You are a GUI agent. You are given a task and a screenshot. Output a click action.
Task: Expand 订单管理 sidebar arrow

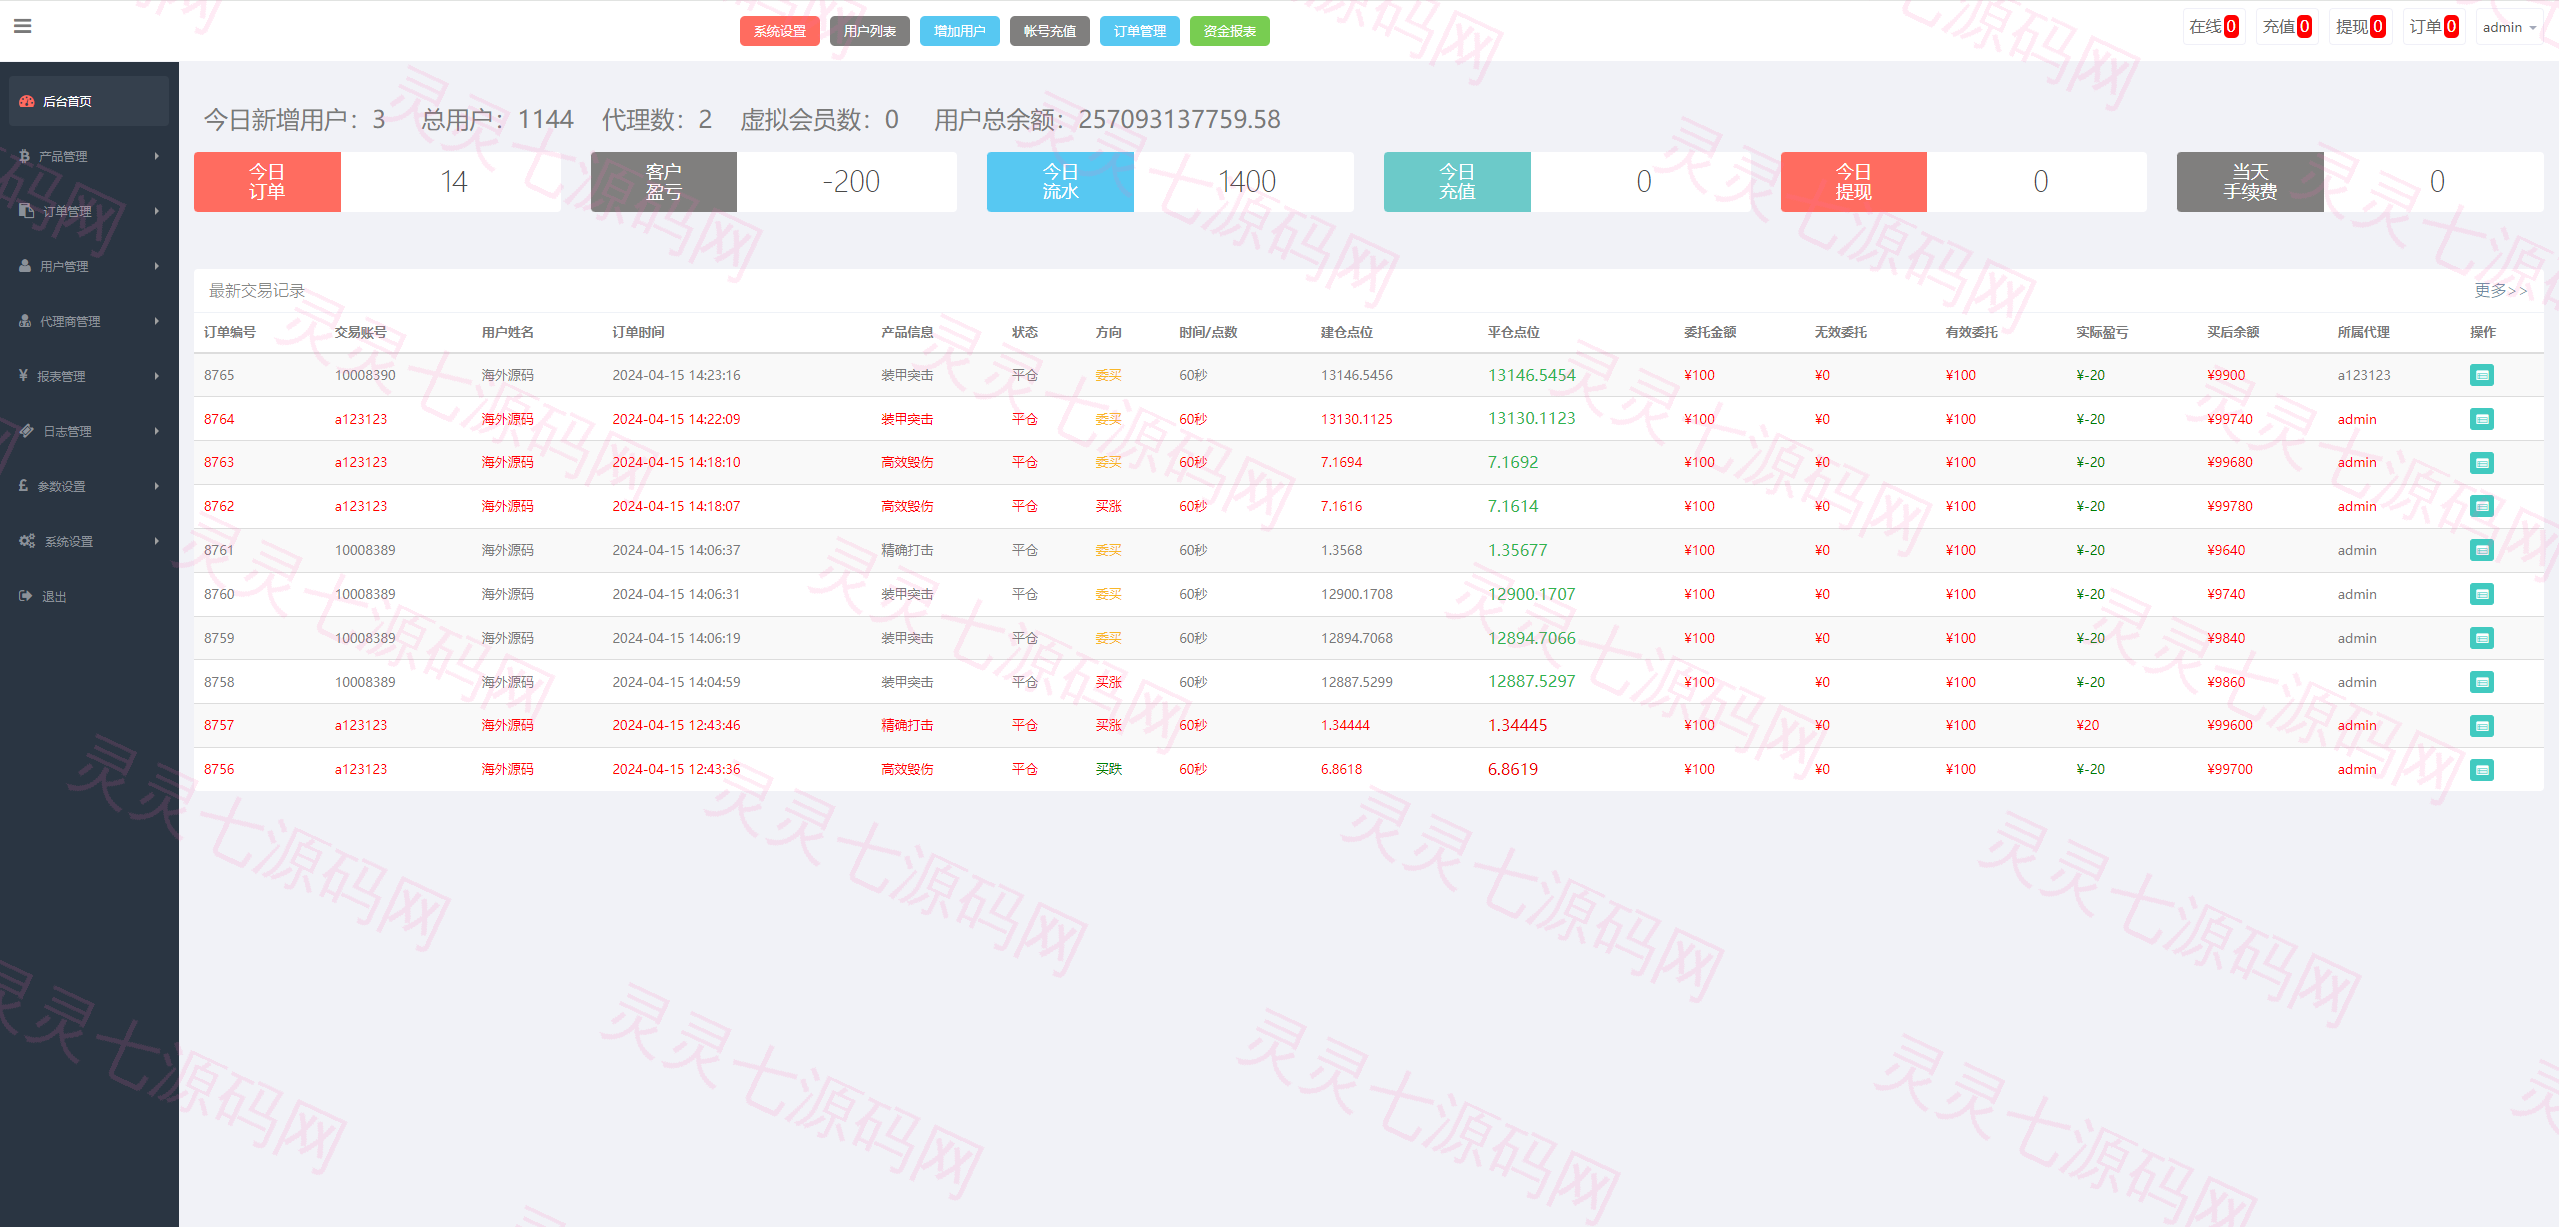(157, 211)
